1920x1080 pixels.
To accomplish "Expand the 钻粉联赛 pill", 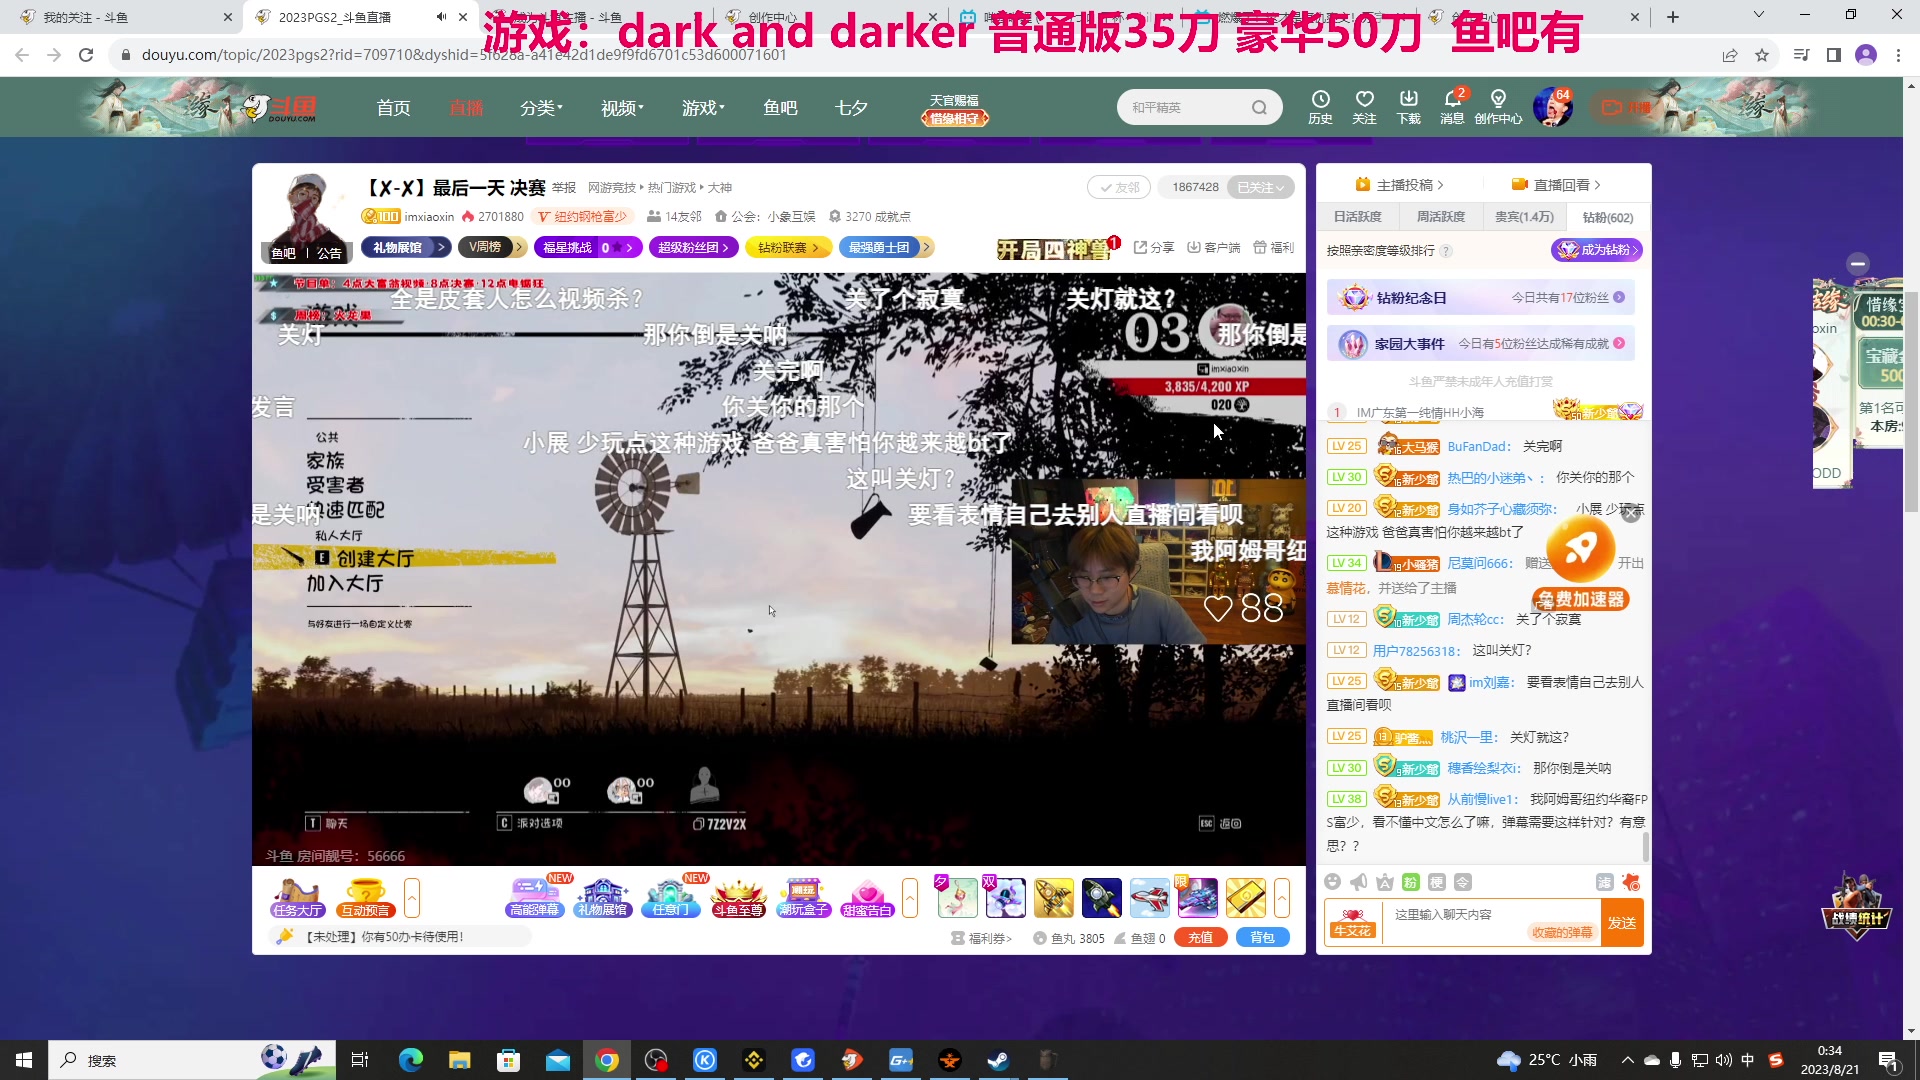I will [788, 247].
